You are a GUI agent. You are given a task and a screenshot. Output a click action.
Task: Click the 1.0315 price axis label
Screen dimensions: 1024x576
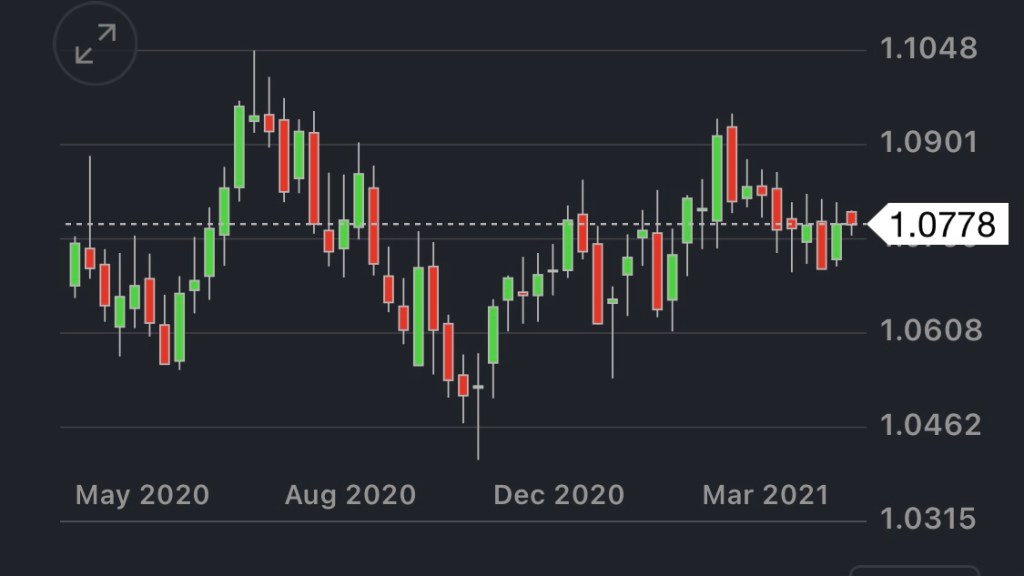(x=929, y=519)
